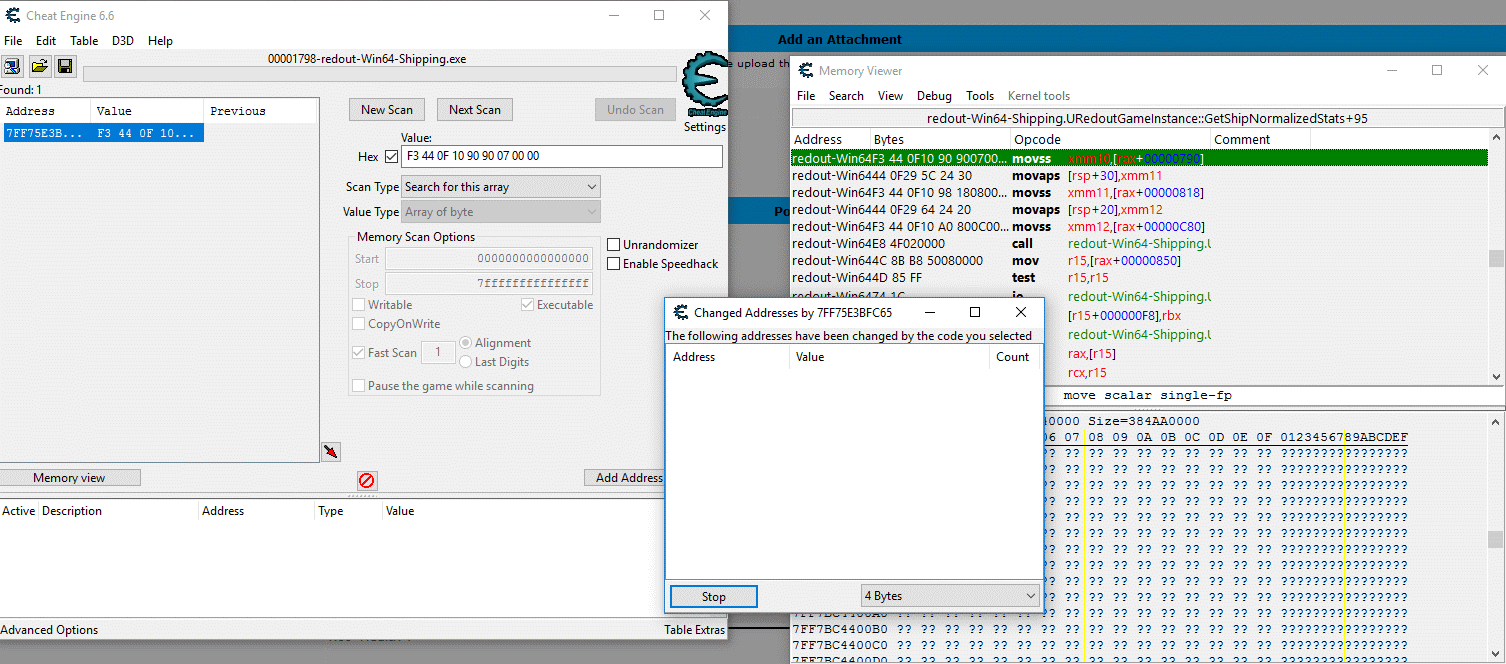Click the floppy disk save icon
Image resolution: width=1506 pixels, height=664 pixels.
click(x=65, y=66)
